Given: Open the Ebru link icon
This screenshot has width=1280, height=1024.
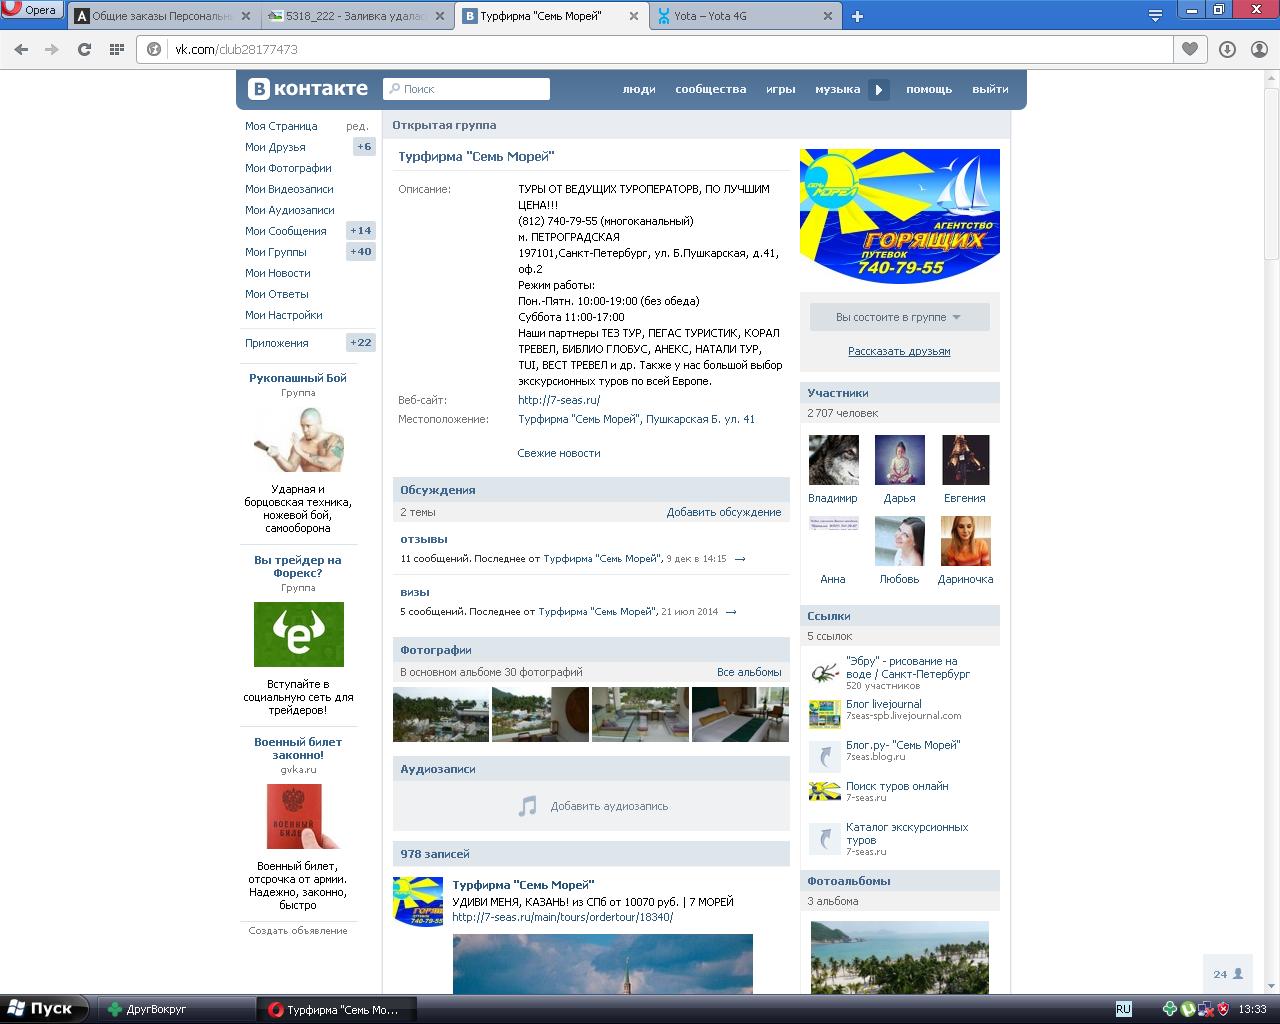Looking at the screenshot, I should tap(825, 672).
